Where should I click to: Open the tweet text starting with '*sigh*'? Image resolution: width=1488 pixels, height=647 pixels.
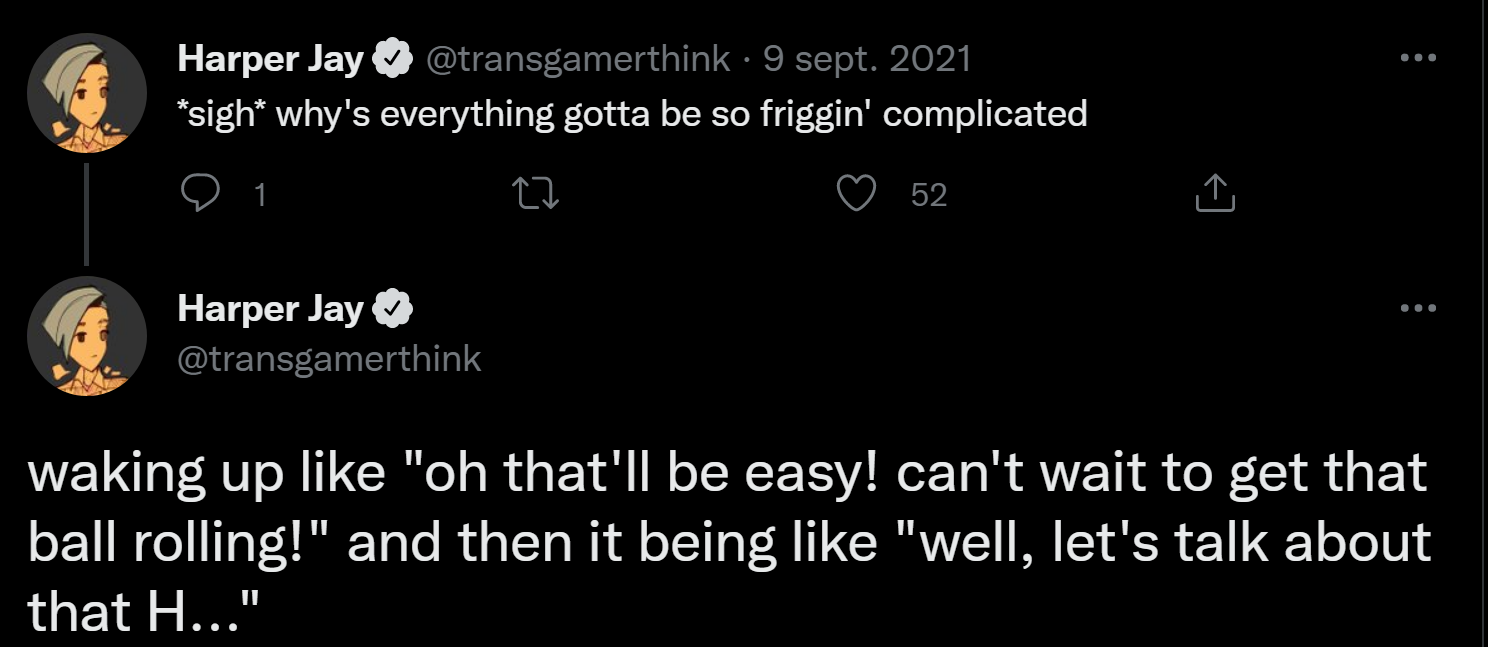pyautogui.click(x=632, y=114)
